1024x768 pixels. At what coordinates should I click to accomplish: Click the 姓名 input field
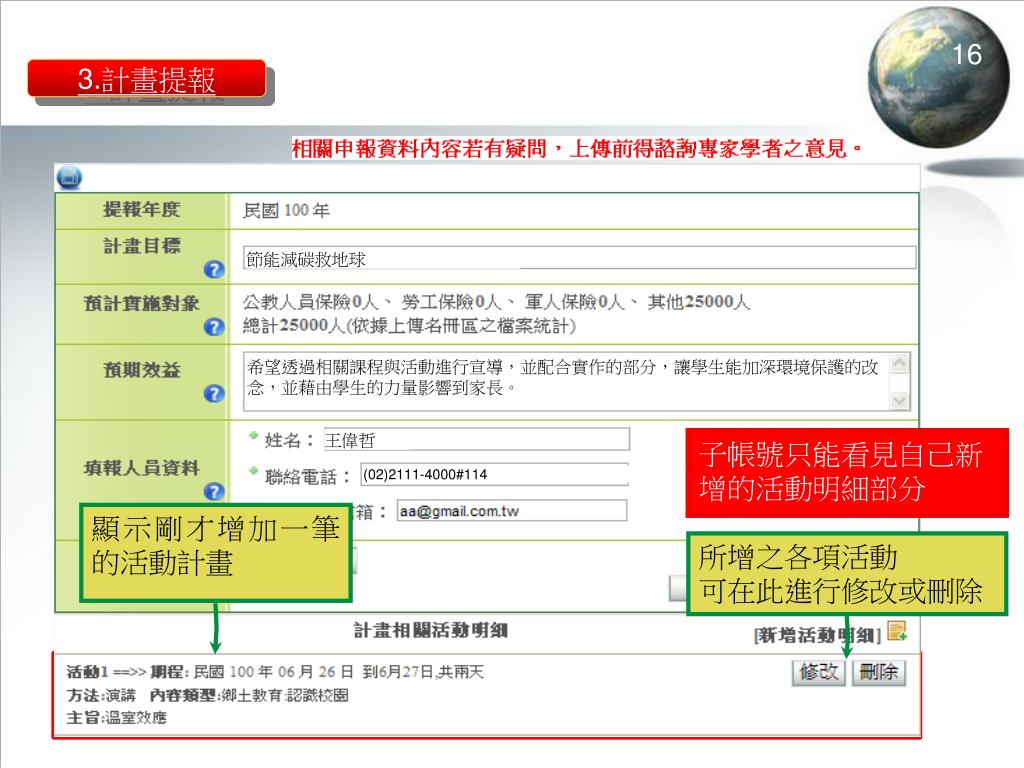477,440
